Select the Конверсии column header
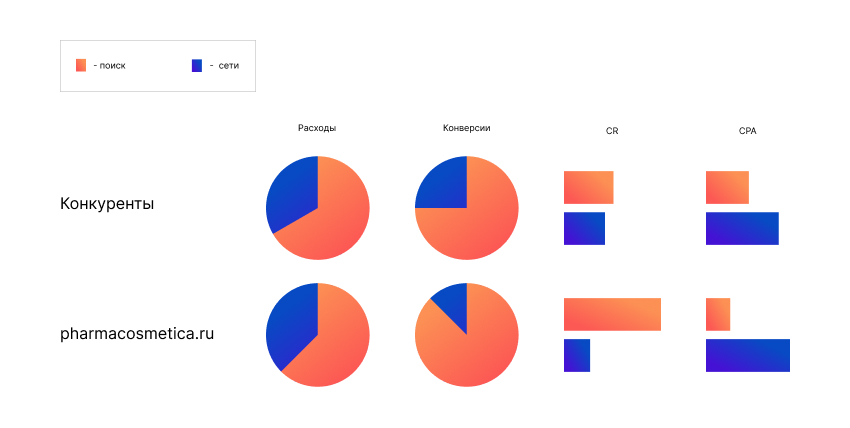The image size is (850, 428). click(x=466, y=128)
